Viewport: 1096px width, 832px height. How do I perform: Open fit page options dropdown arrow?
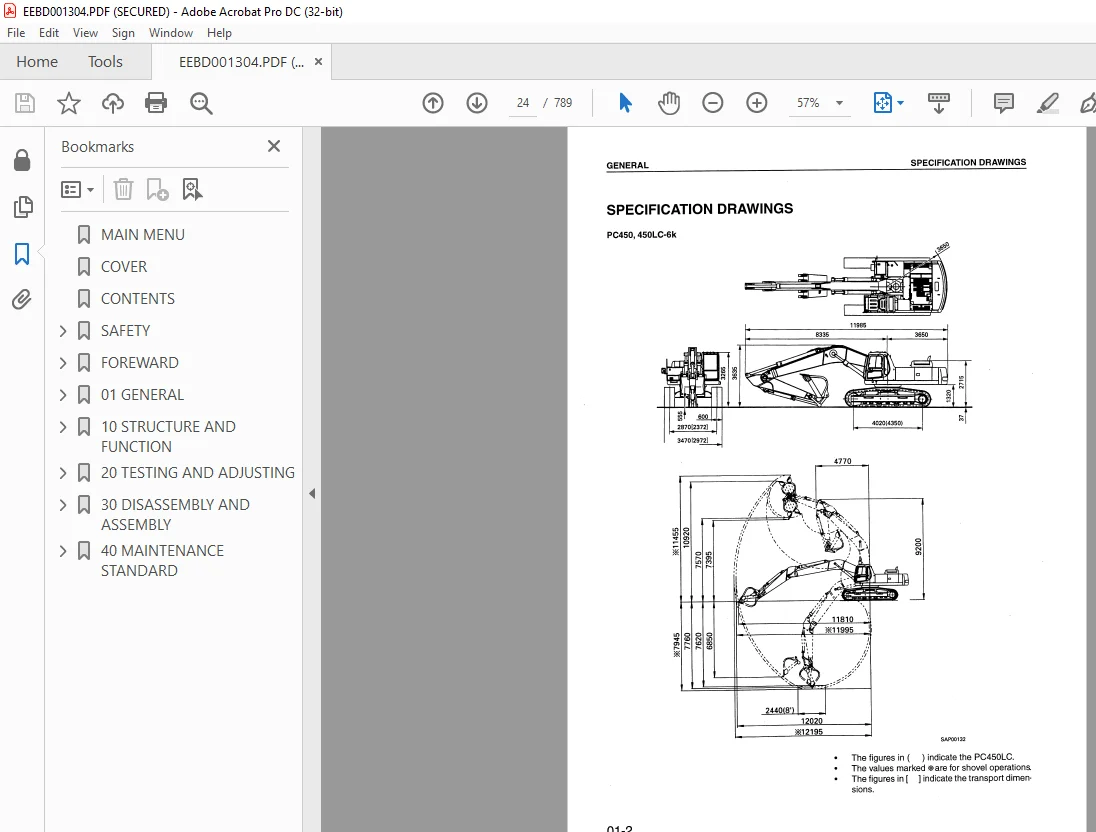coord(900,103)
